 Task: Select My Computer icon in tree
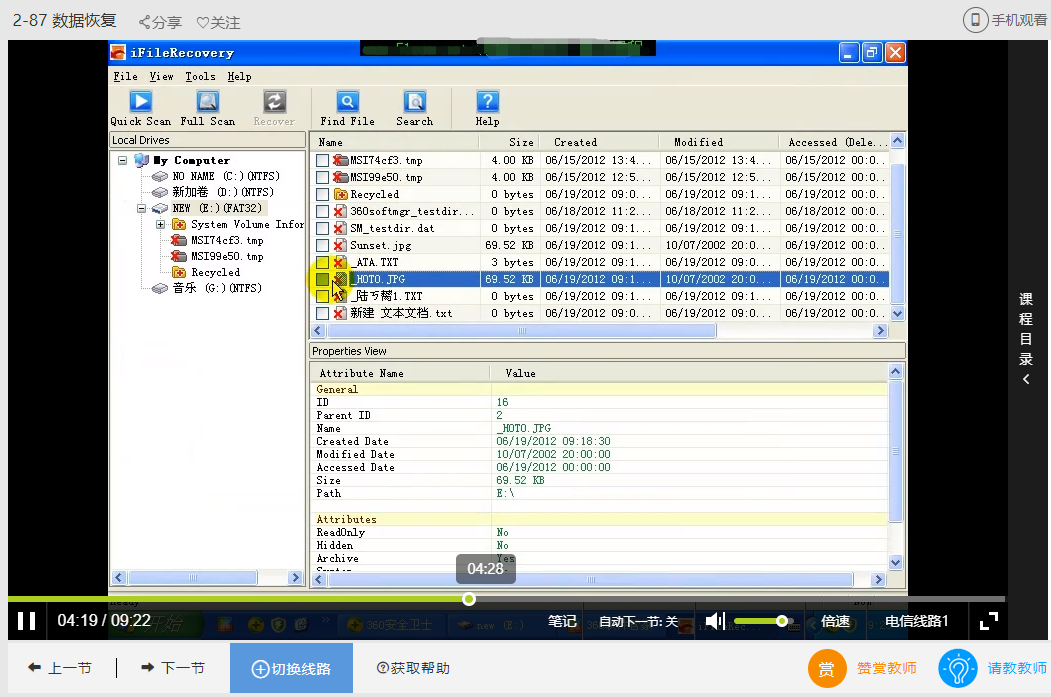141,160
